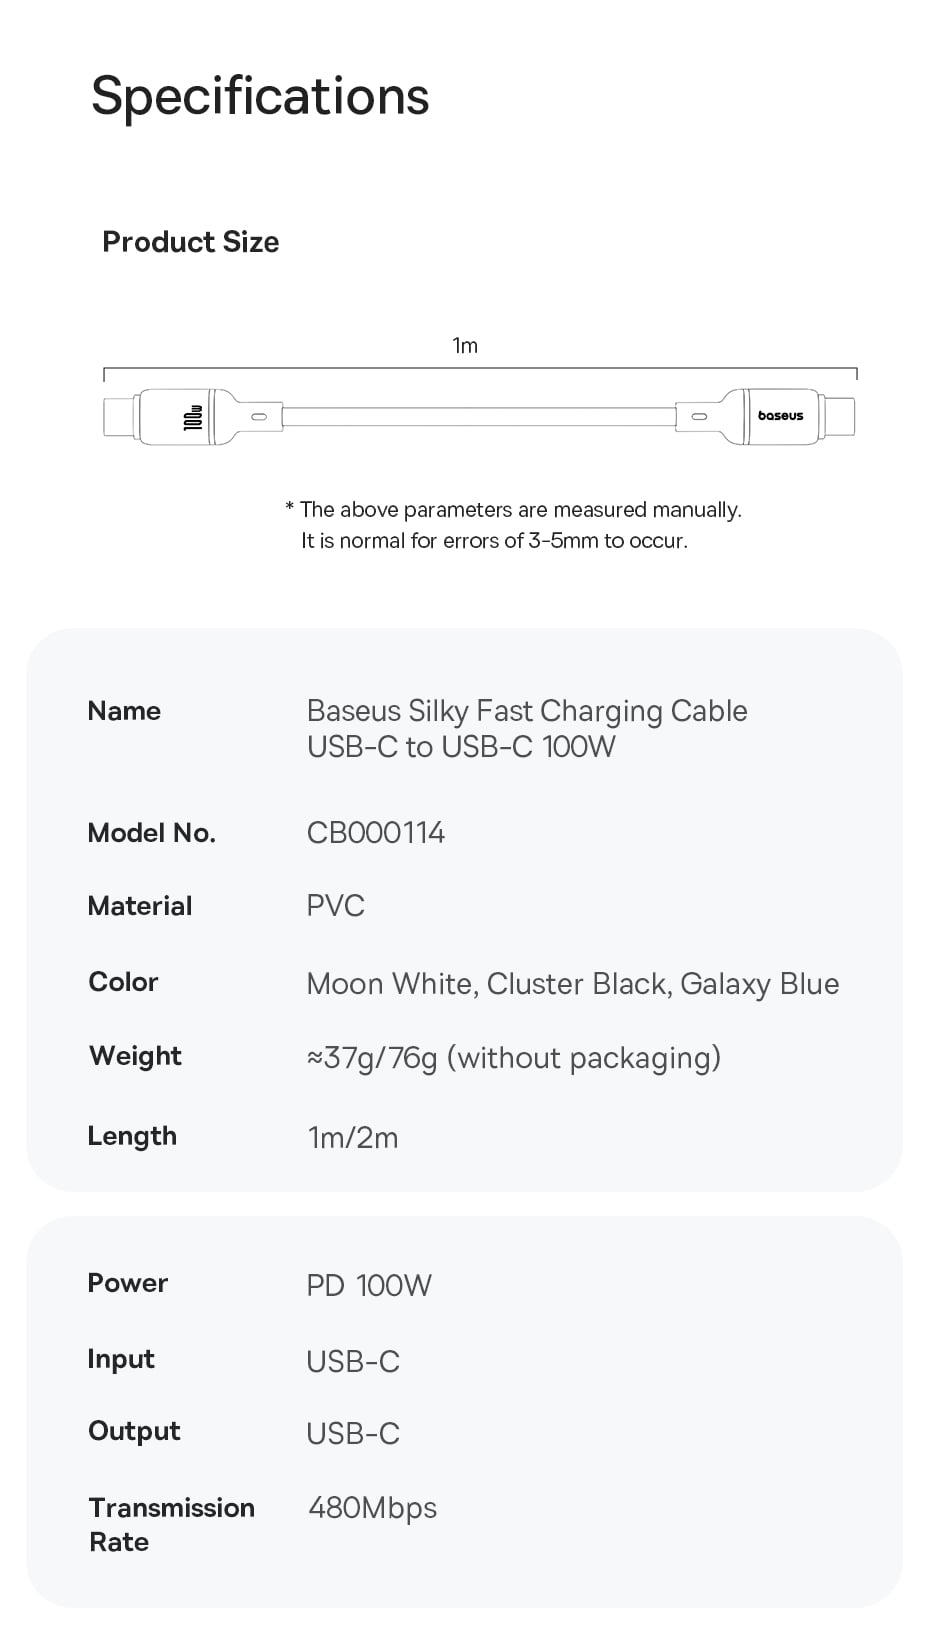
Task: Click the right USB-C plug tip
Action: pyautogui.click(x=839, y=416)
